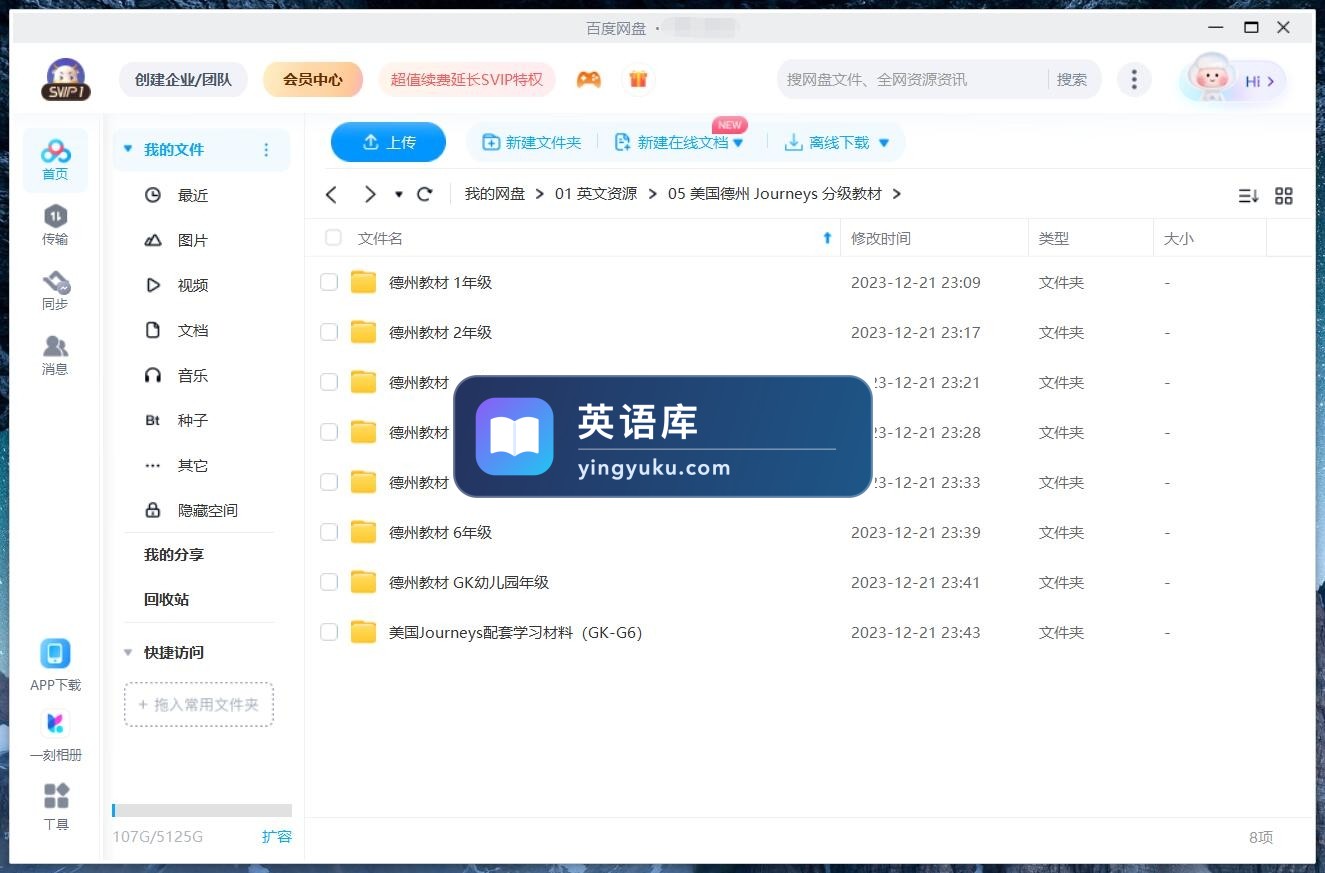Open 隐藏空间 hidden space

coord(207,510)
